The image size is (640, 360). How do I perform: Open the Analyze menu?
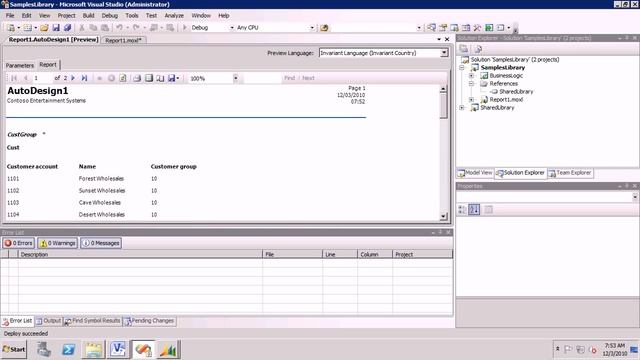(x=174, y=16)
